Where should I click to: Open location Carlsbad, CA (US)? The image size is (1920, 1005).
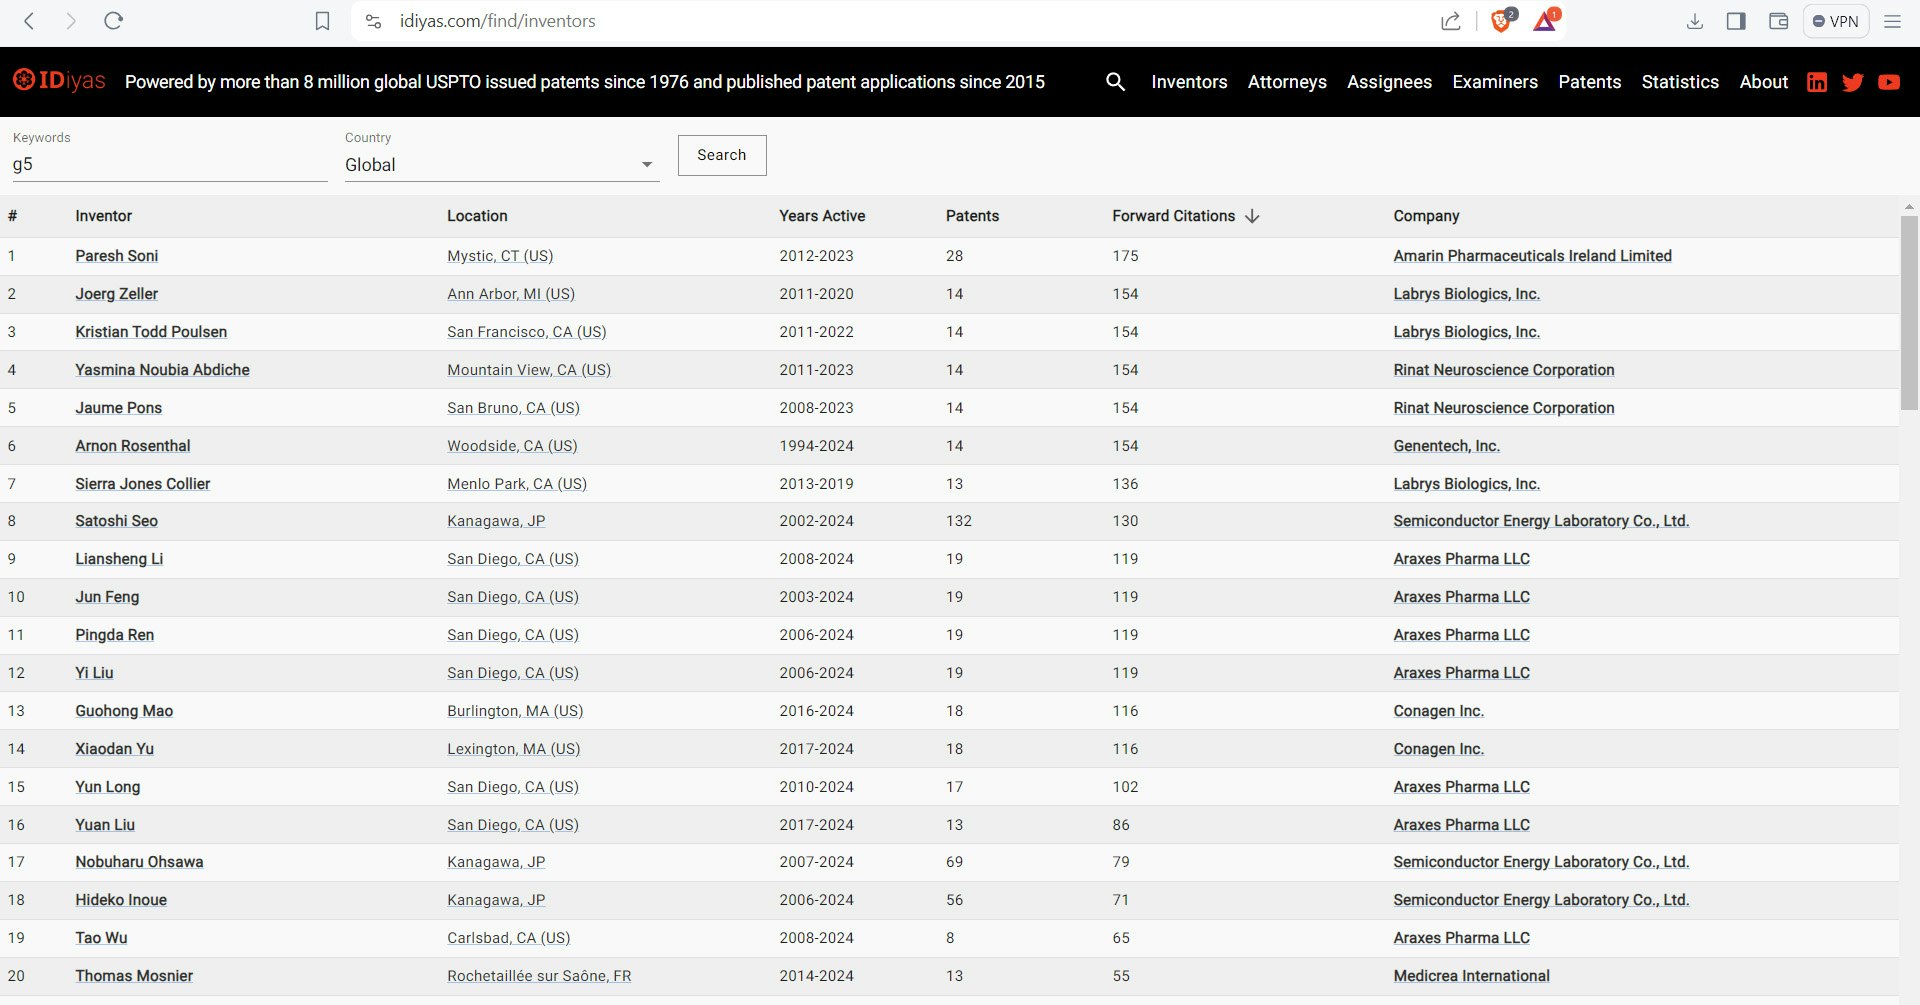[509, 938]
